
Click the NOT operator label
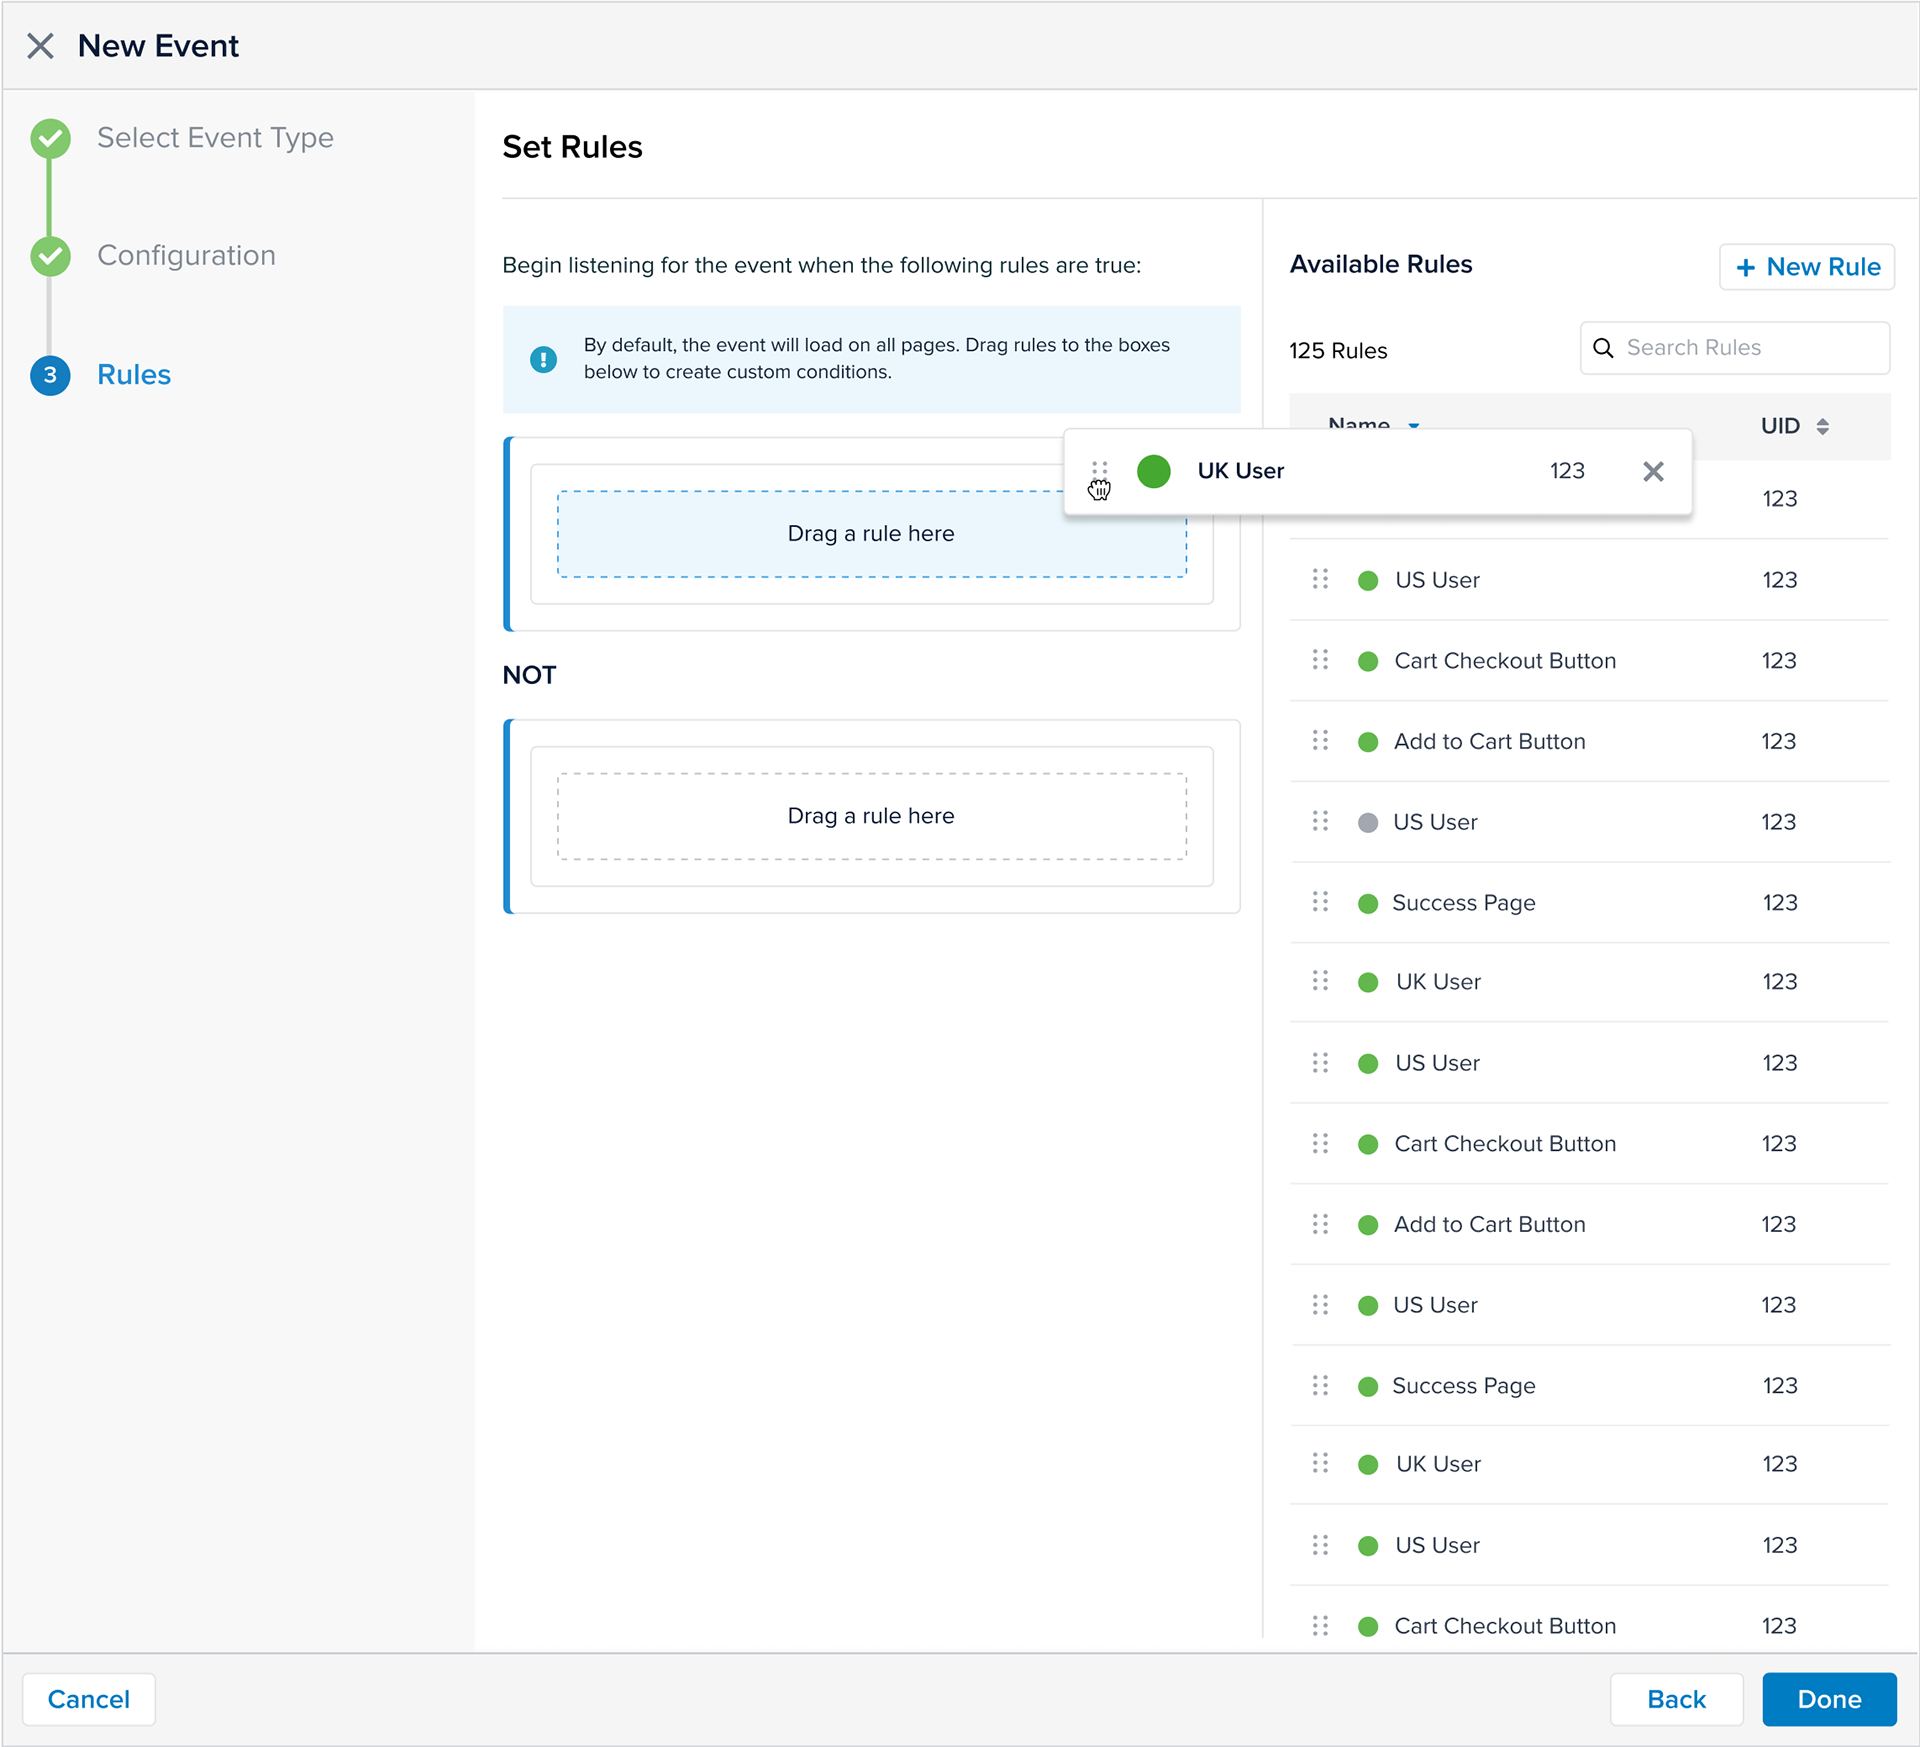tap(529, 676)
